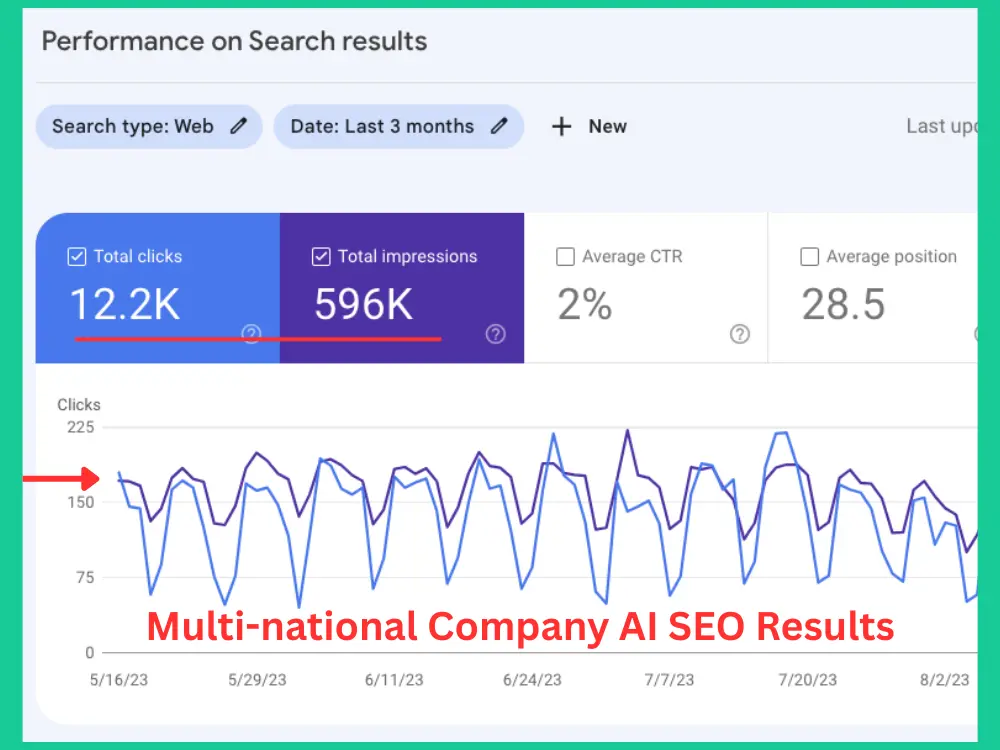Open help icon in Total clicks card
Screen dimensions: 1000x750
pyautogui.click(x=251, y=334)
